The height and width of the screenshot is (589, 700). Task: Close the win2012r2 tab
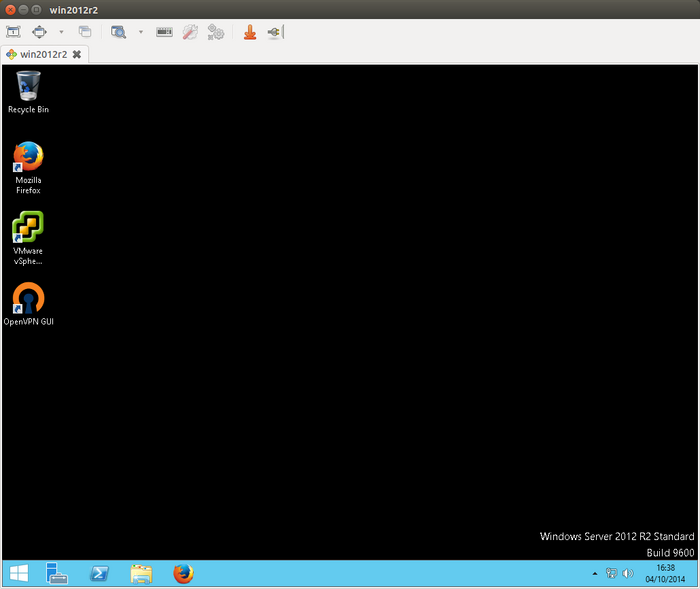pos(77,54)
